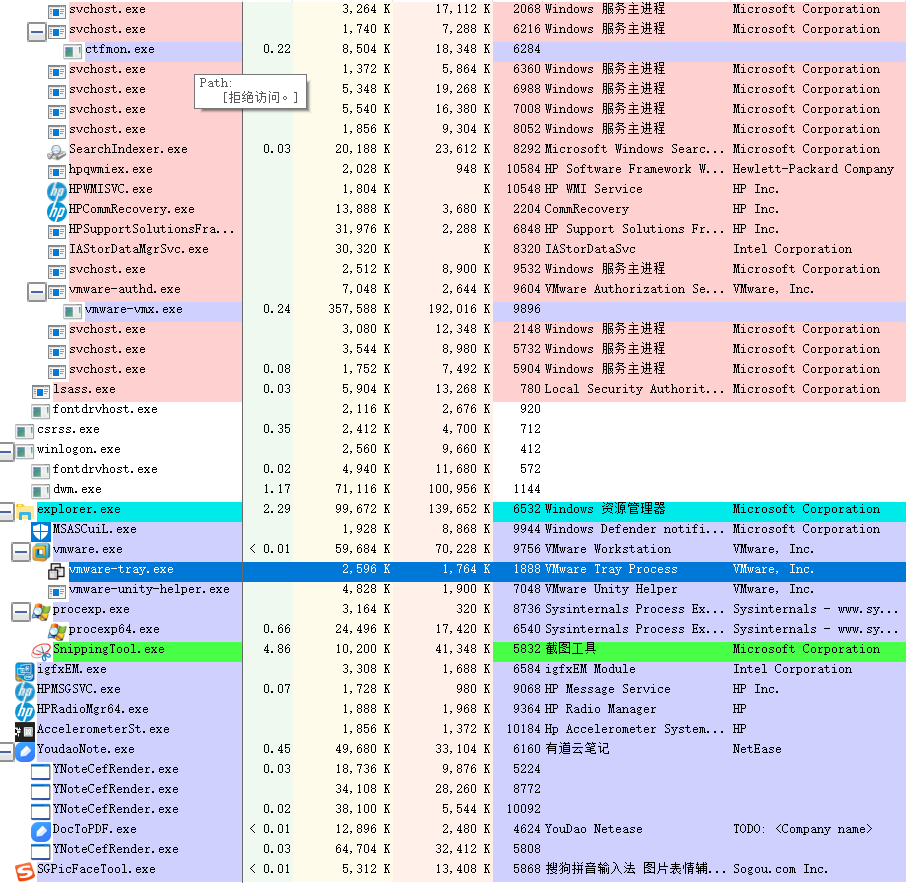Select the HPSupportSolutionsFra... process row
The image size is (910, 883).
[453, 229]
